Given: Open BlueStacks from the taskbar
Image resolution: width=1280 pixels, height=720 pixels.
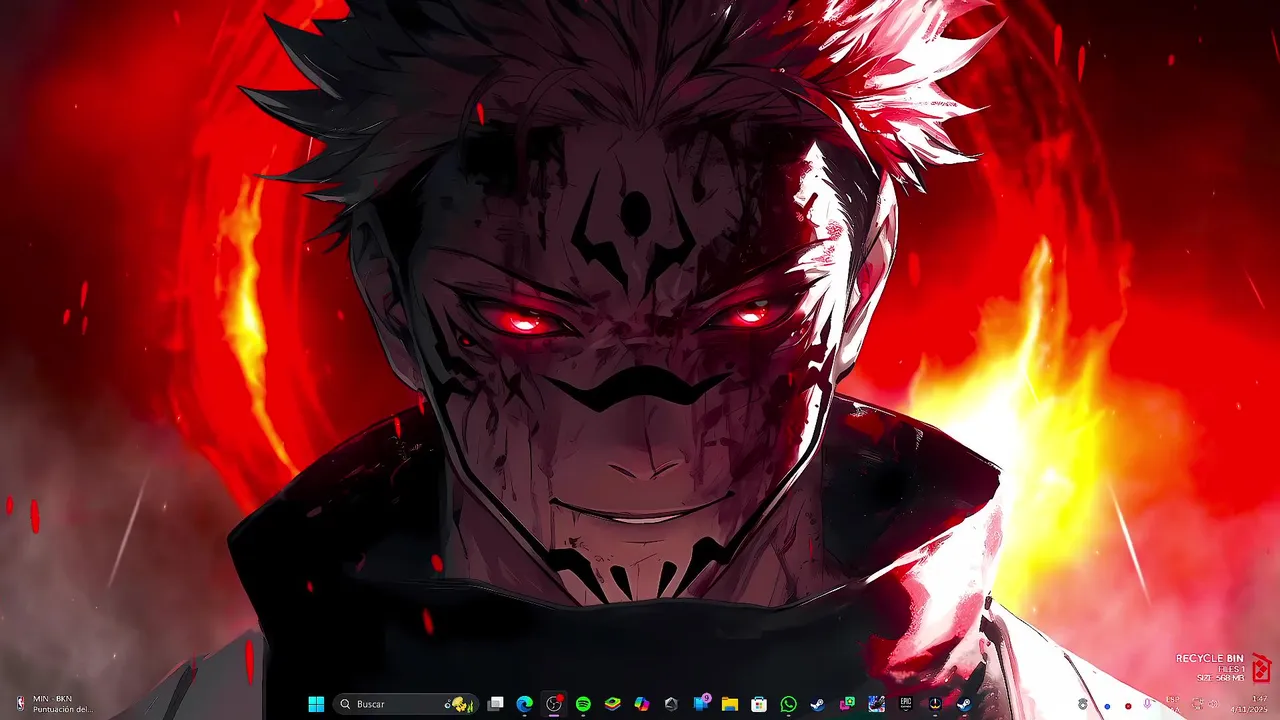Looking at the screenshot, I should [613, 704].
